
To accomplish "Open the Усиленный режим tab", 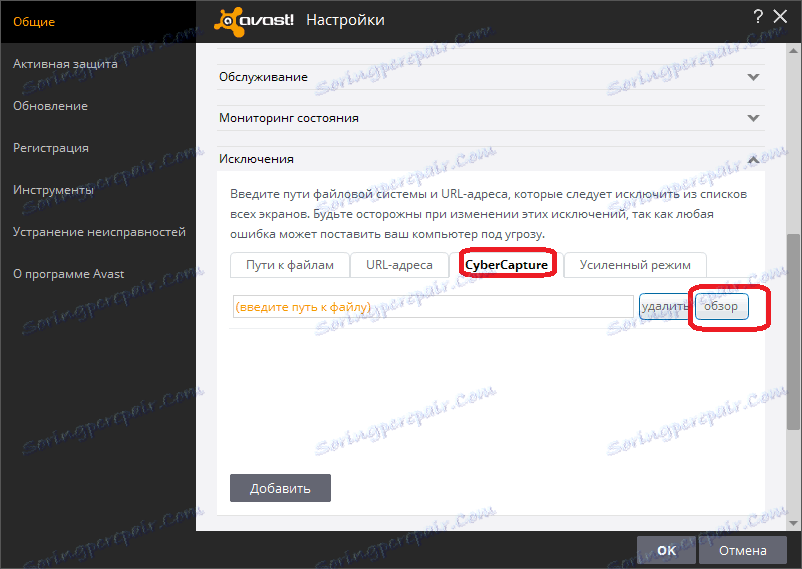I will [x=635, y=265].
